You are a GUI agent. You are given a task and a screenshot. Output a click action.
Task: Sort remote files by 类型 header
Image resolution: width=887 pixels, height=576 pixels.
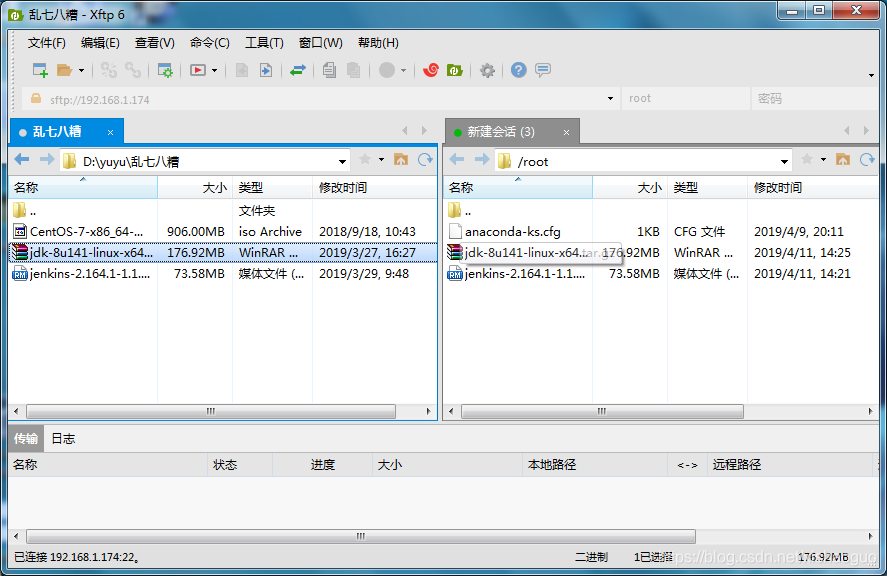[x=707, y=187]
